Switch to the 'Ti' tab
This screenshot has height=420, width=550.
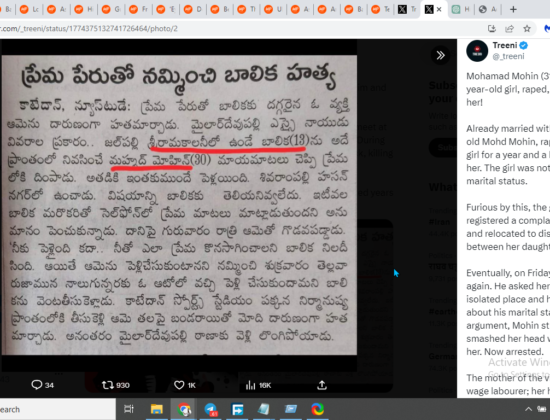(x=247, y=9)
